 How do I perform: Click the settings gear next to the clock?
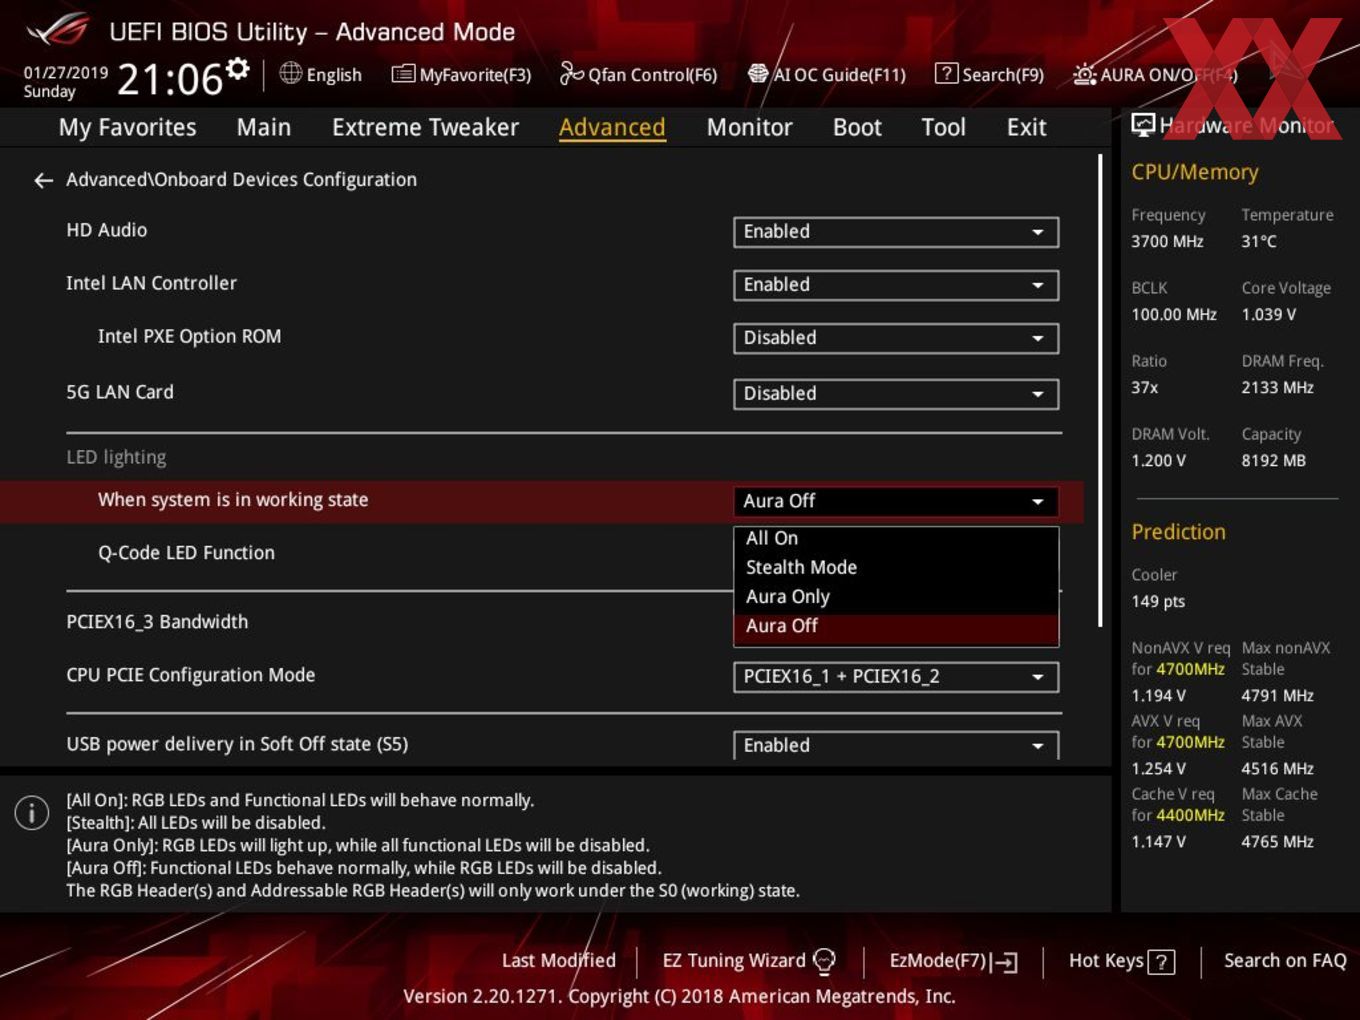(238, 69)
